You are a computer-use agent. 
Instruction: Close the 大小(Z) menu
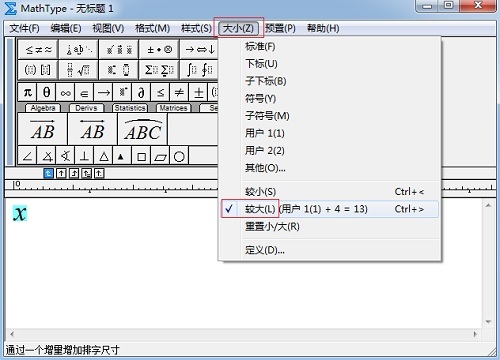[238, 28]
